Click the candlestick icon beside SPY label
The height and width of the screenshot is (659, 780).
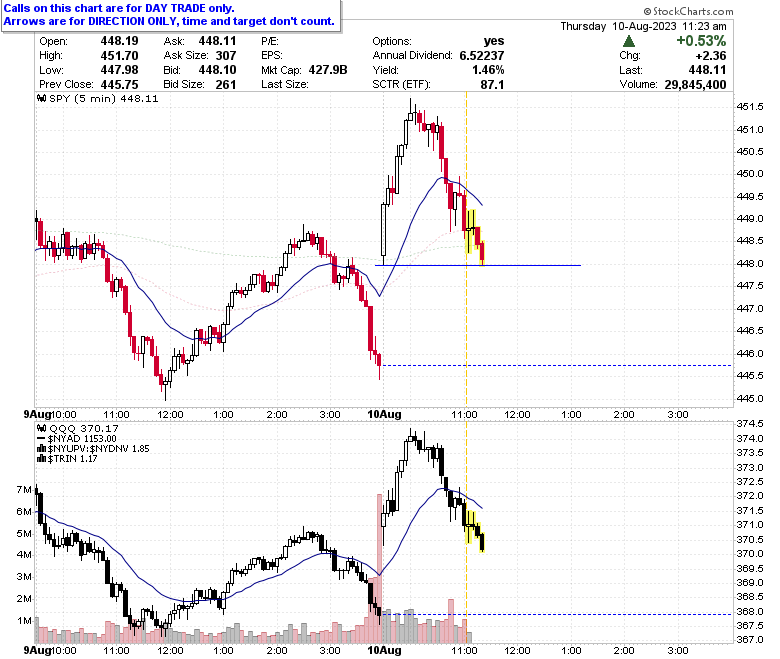pos(42,98)
